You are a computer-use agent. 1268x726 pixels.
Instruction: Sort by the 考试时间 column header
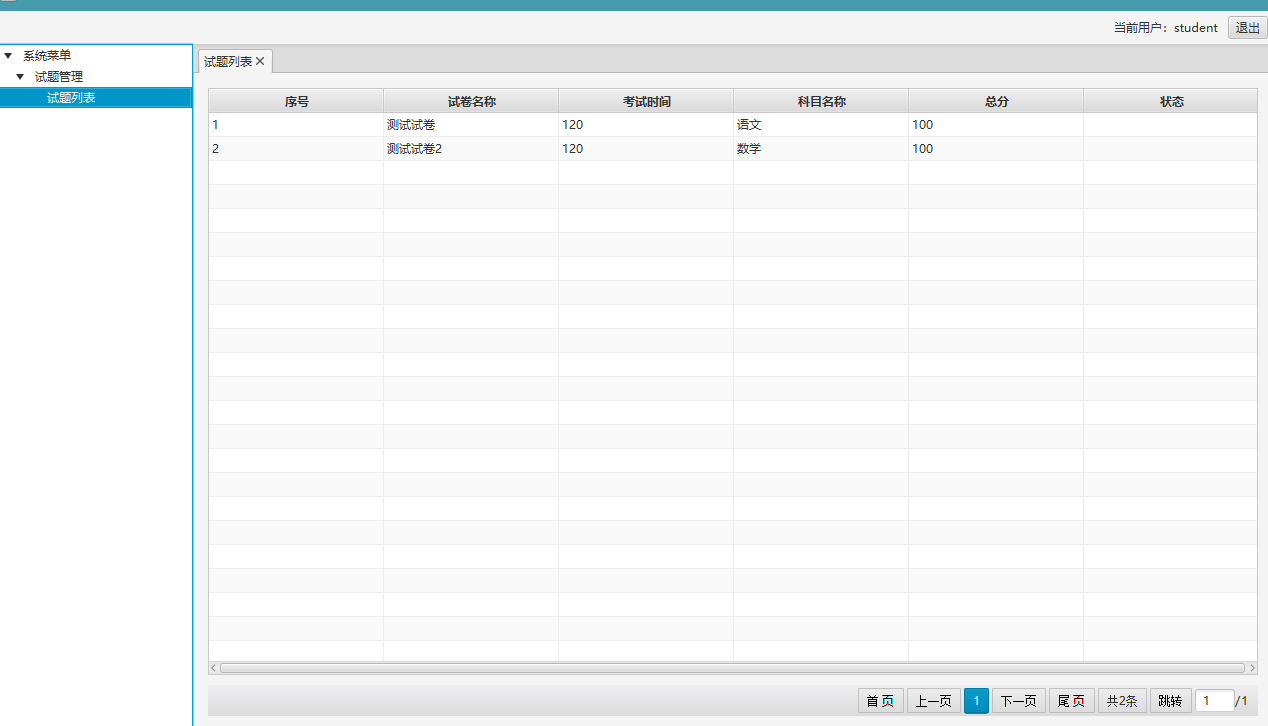pyautogui.click(x=646, y=102)
